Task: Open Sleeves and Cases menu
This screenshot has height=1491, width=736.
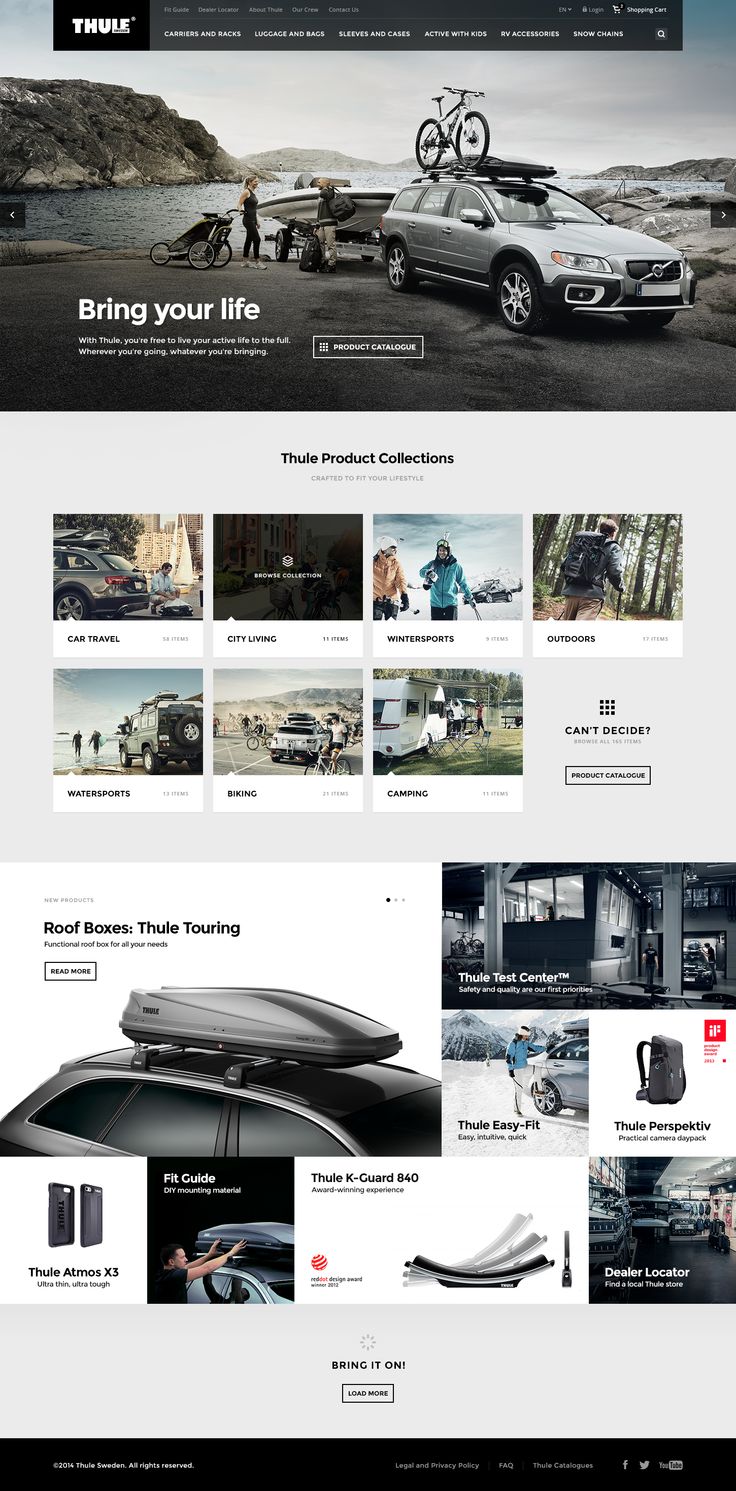Action: (x=374, y=34)
